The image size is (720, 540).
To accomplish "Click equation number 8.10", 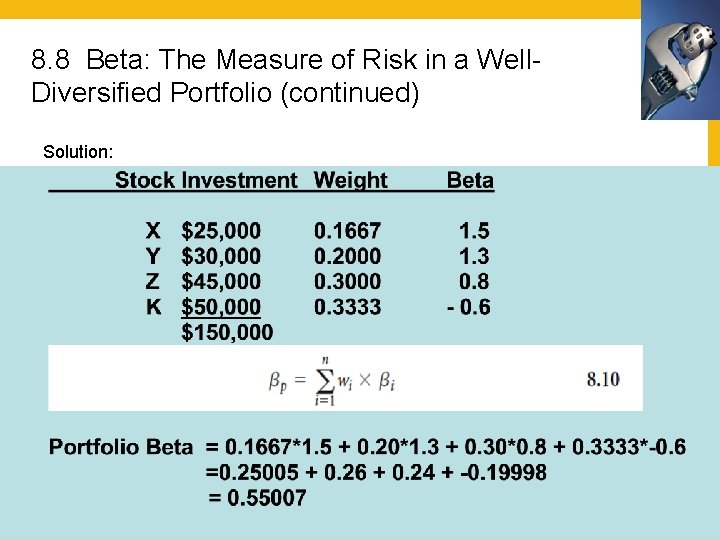I will [x=603, y=379].
